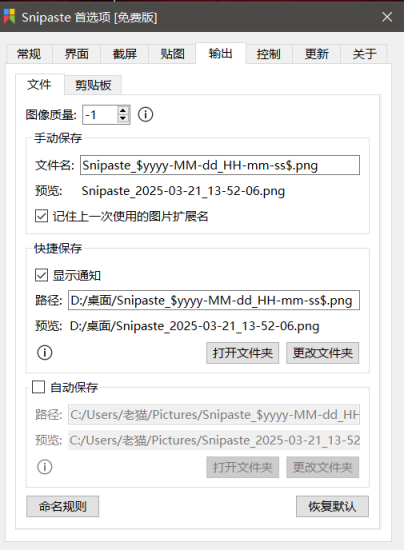
Task: Go to the 截屏 tab
Action: pos(124,54)
